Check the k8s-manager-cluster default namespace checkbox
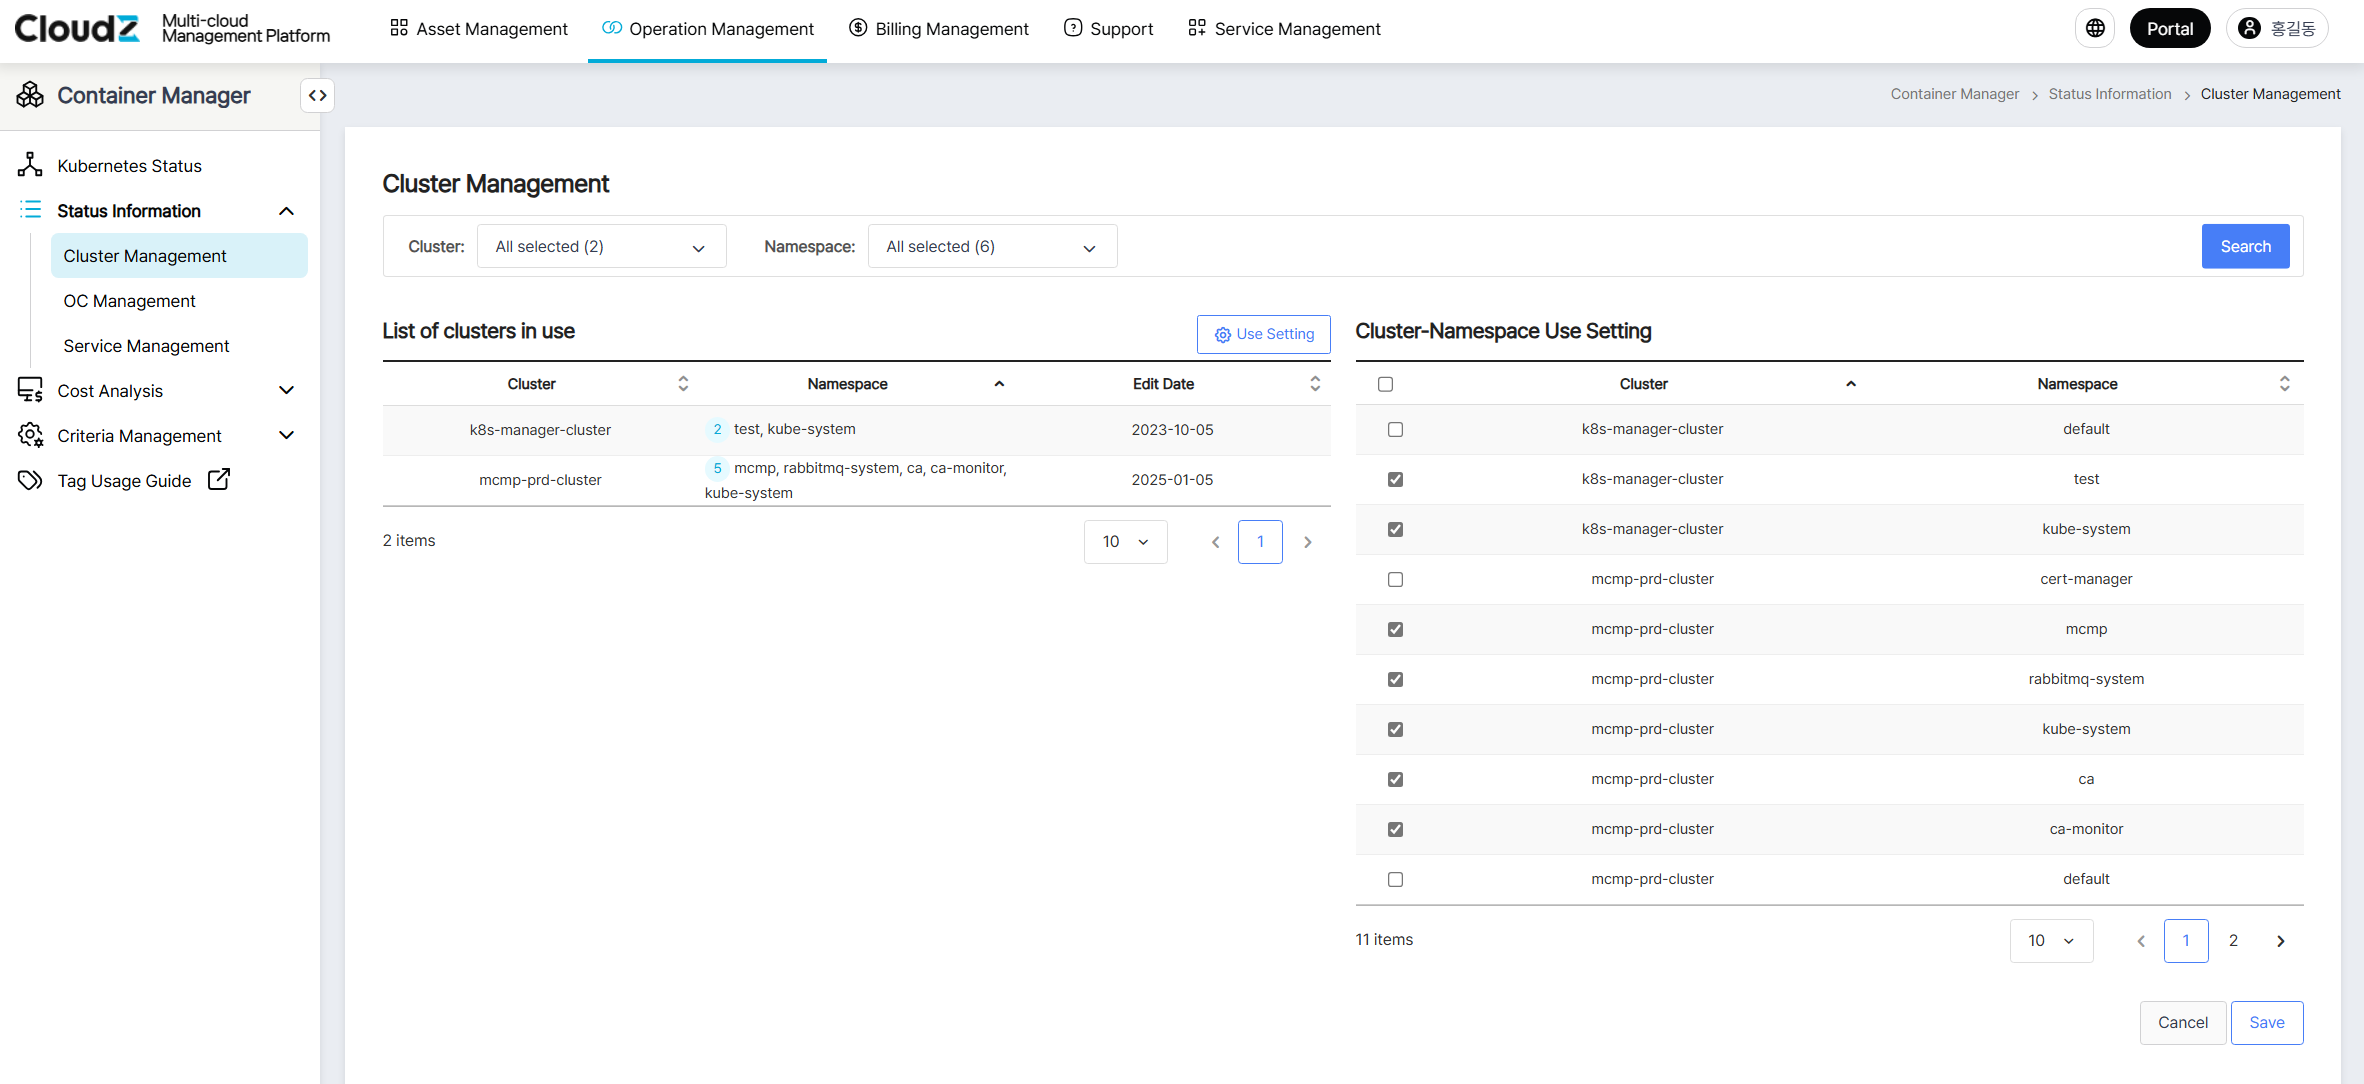This screenshot has width=2364, height=1084. pos(1395,430)
